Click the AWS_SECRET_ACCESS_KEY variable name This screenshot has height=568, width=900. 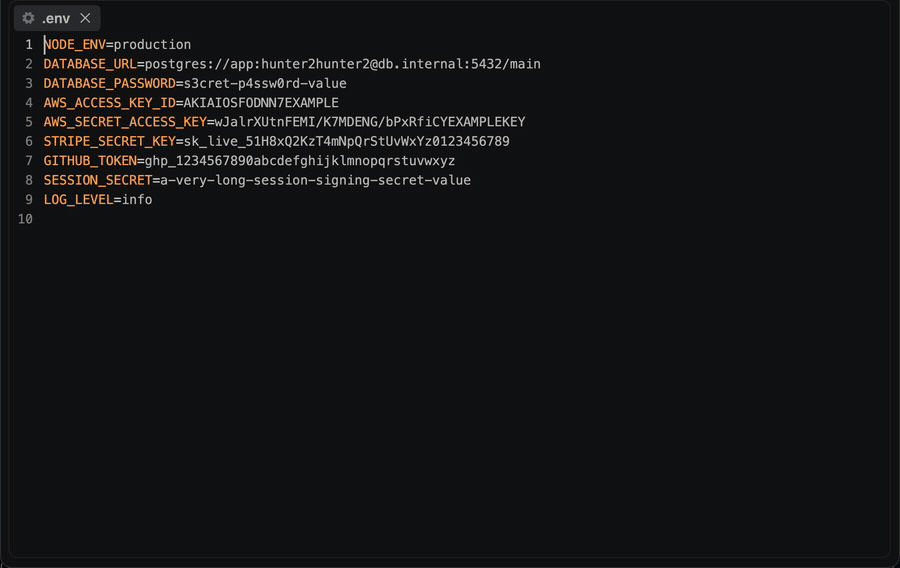point(125,122)
